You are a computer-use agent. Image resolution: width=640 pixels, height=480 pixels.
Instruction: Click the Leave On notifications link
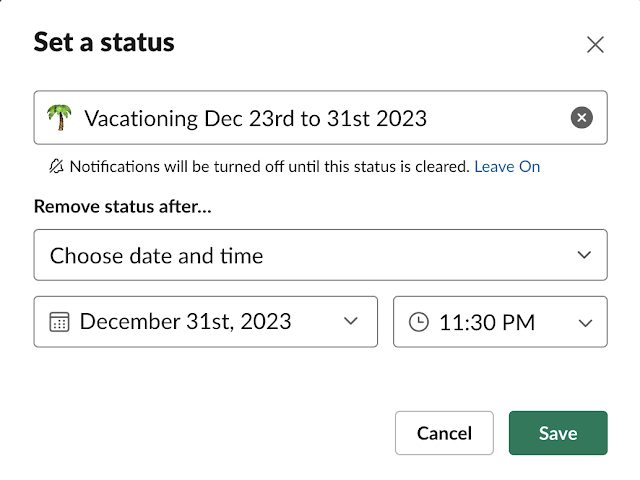click(x=507, y=167)
